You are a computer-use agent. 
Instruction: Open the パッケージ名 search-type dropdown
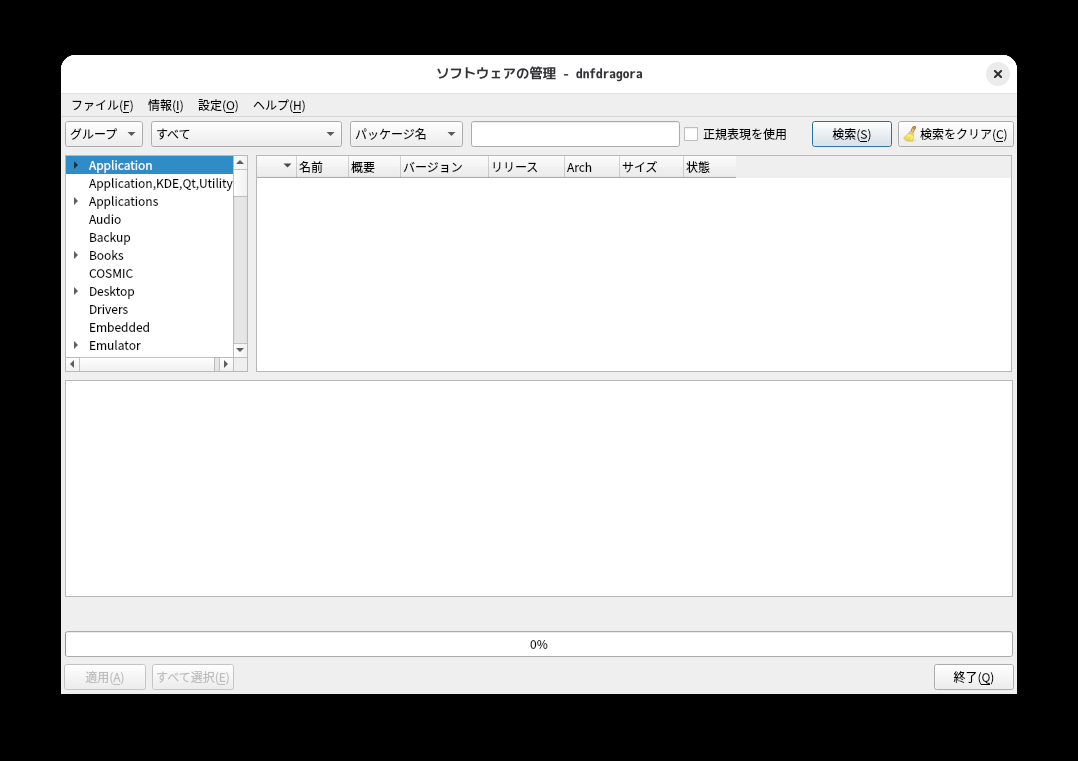point(406,133)
